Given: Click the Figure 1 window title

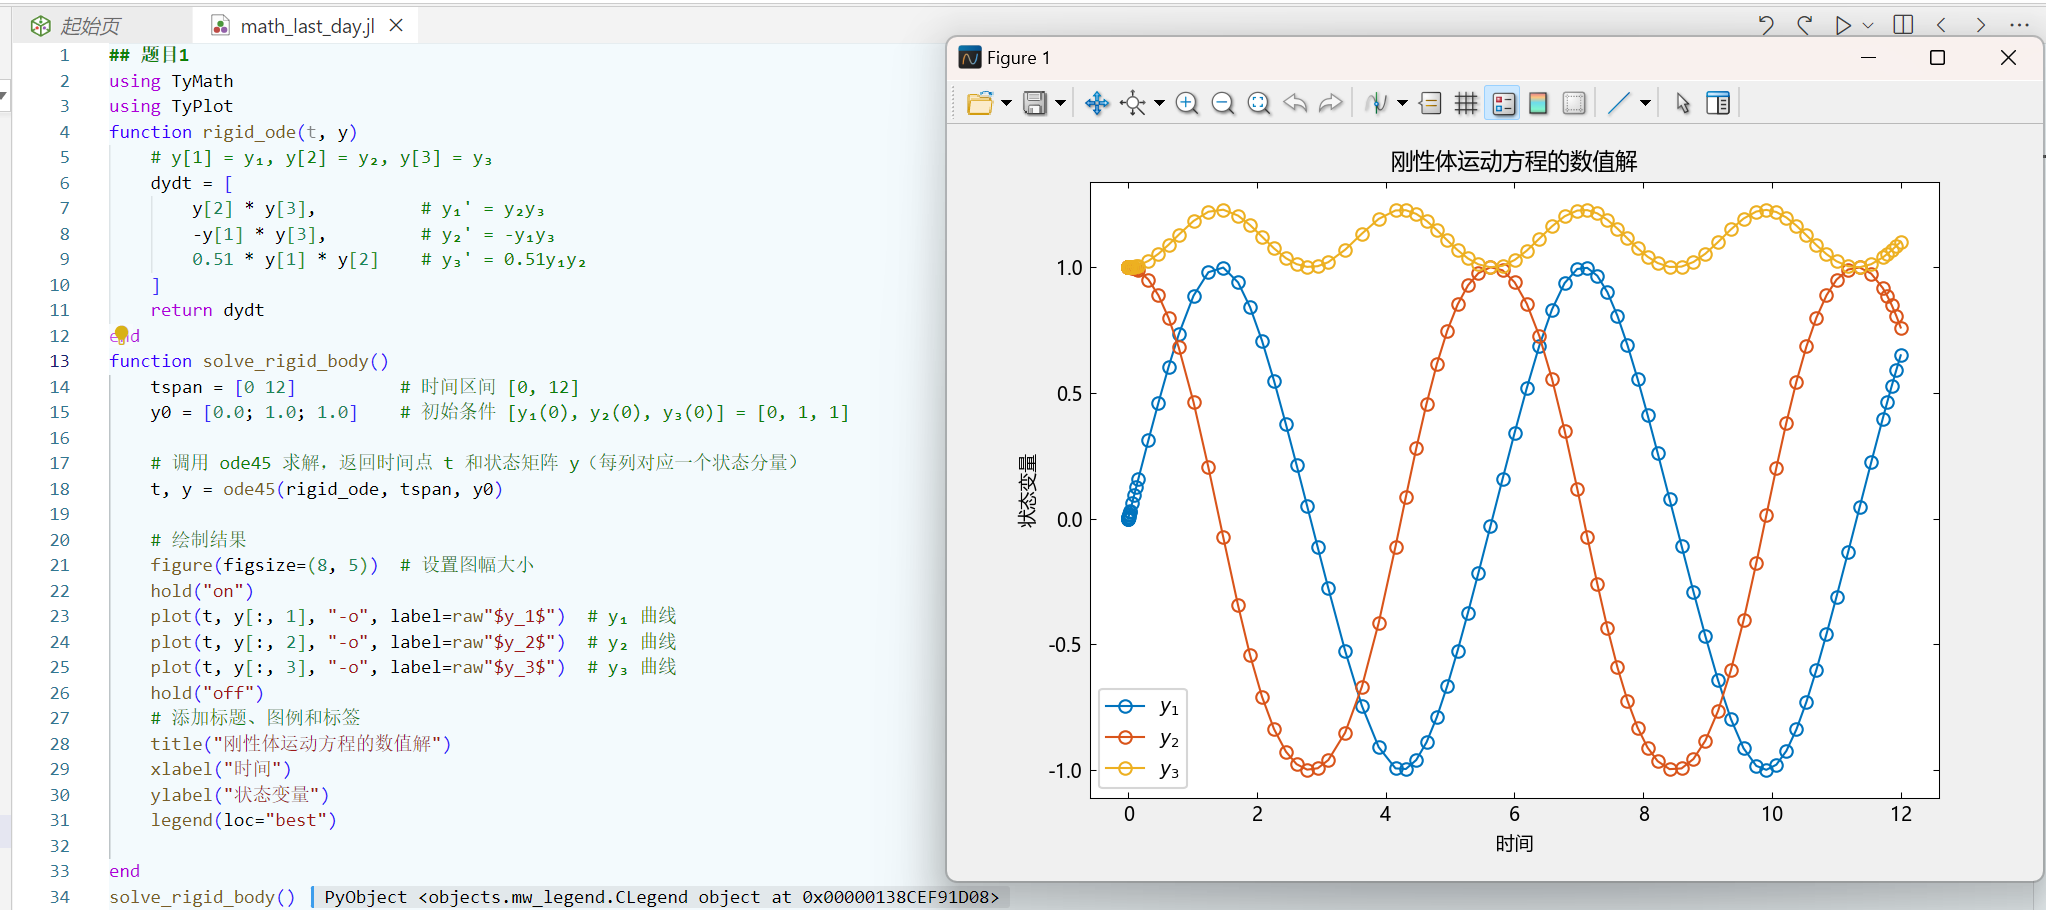Looking at the screenshot, I should click(1018, 58).
